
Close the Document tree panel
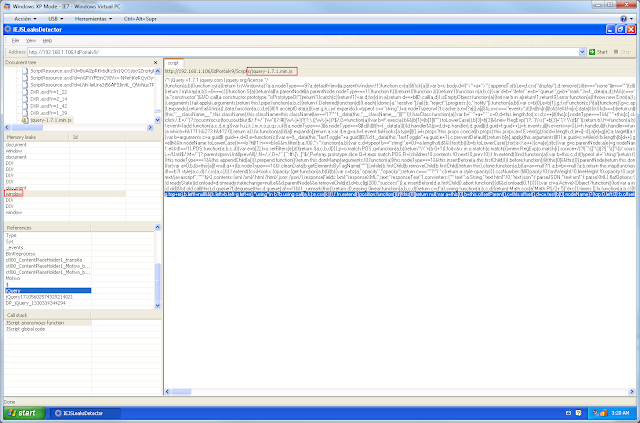point(156,62)
